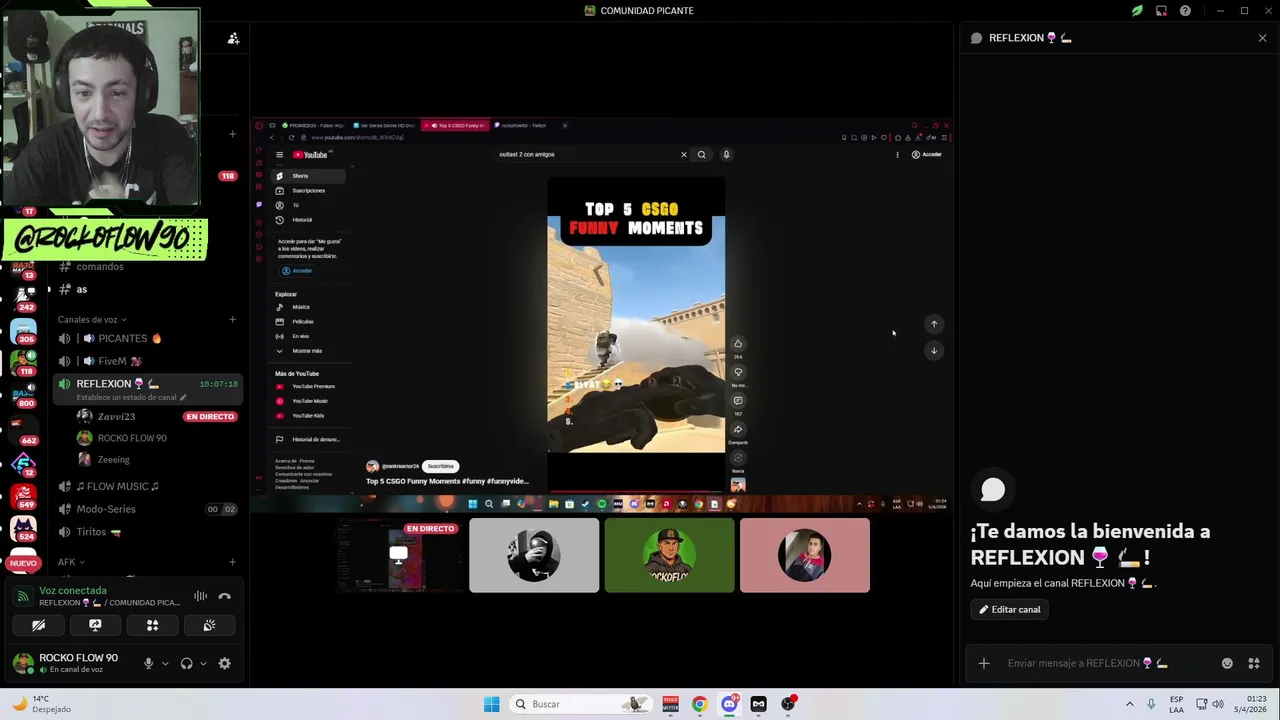
Task: Click the green leaf icon in title bar
Action: point(1137,11)
